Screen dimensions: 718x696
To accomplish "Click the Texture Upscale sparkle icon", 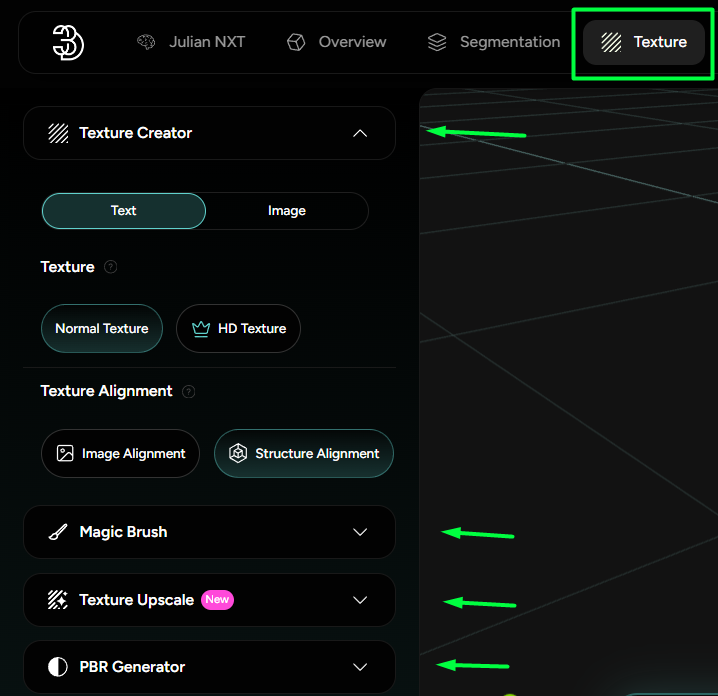I will pos(58,600).
